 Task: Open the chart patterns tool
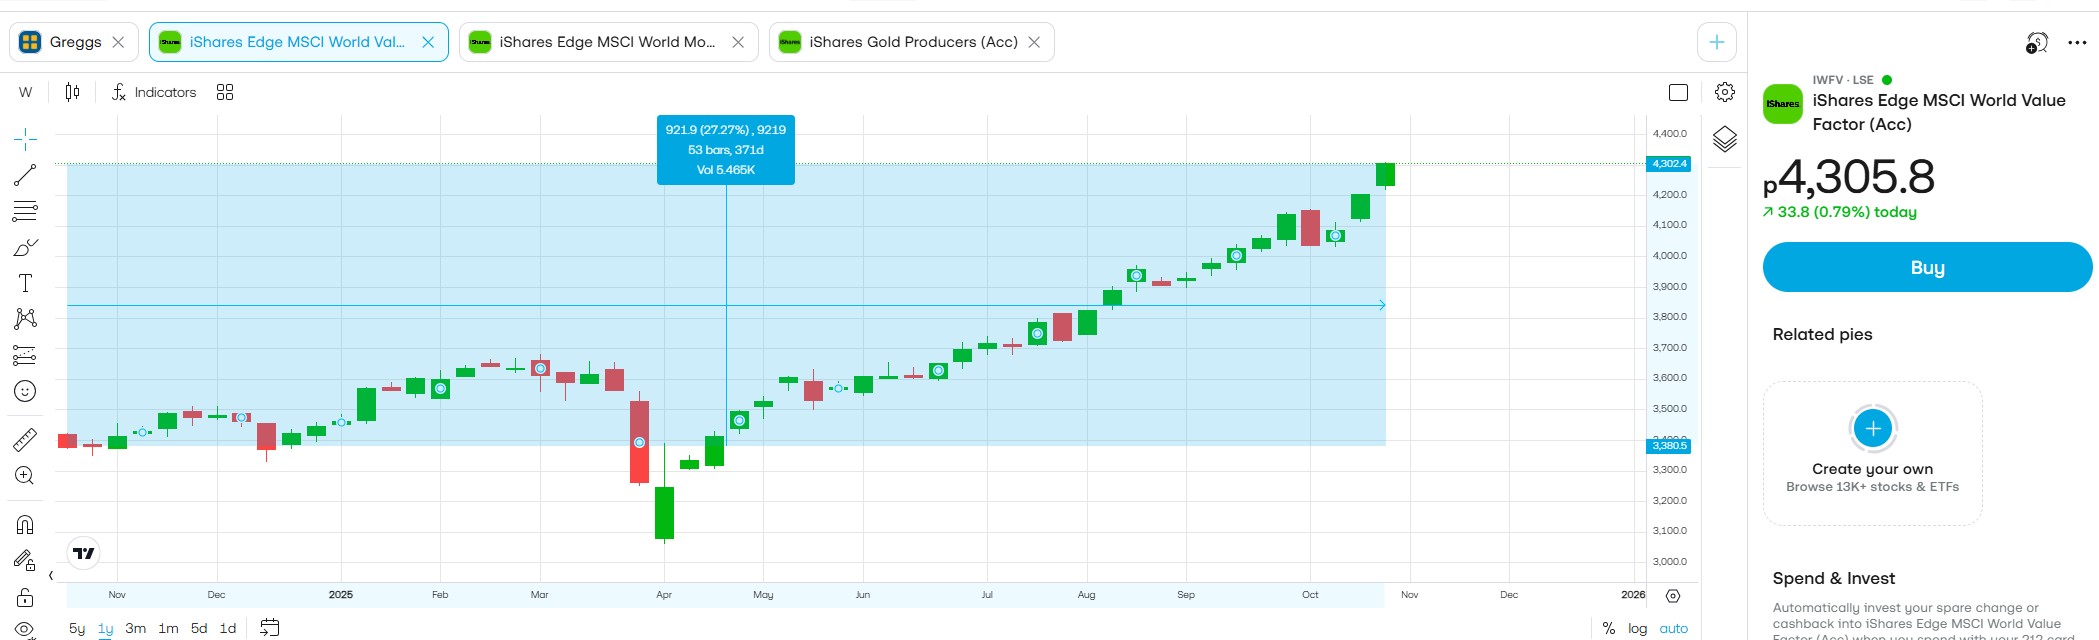(25, 319)
